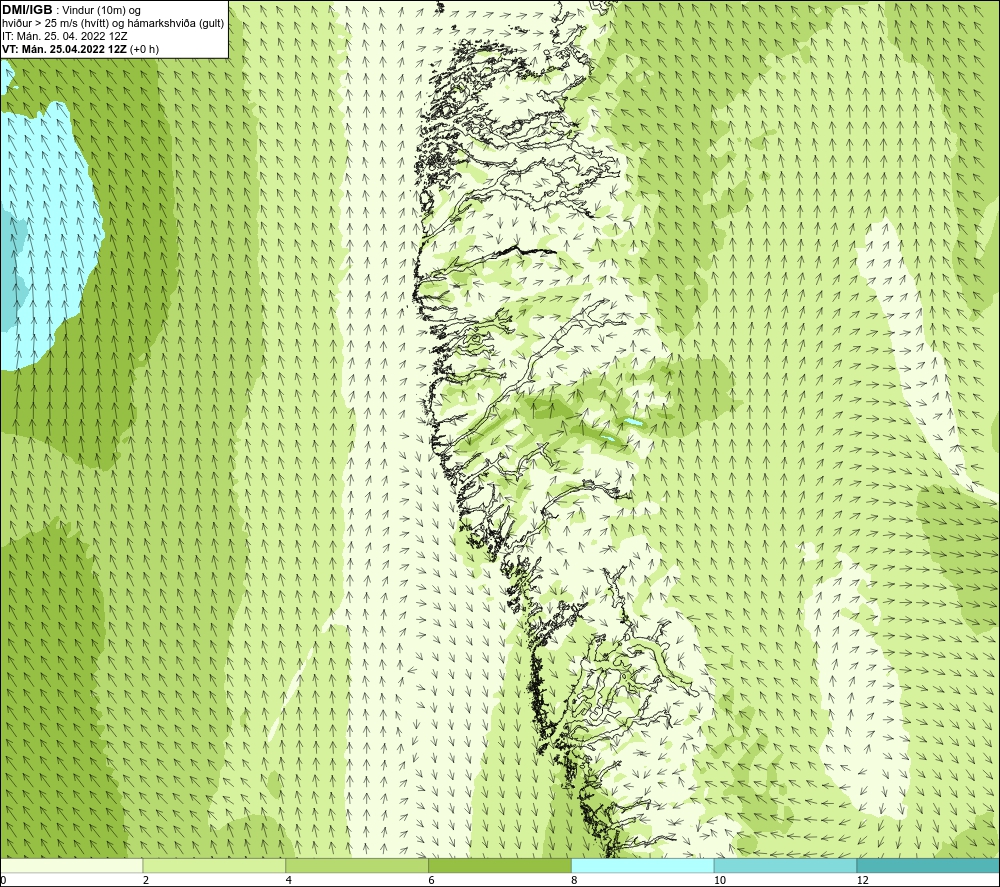Click the 'VT: Mán. 25.04.2022 12Z (+0 h)' line
The height and width of the screenshot is (887, 1000).
click(80, 48)
